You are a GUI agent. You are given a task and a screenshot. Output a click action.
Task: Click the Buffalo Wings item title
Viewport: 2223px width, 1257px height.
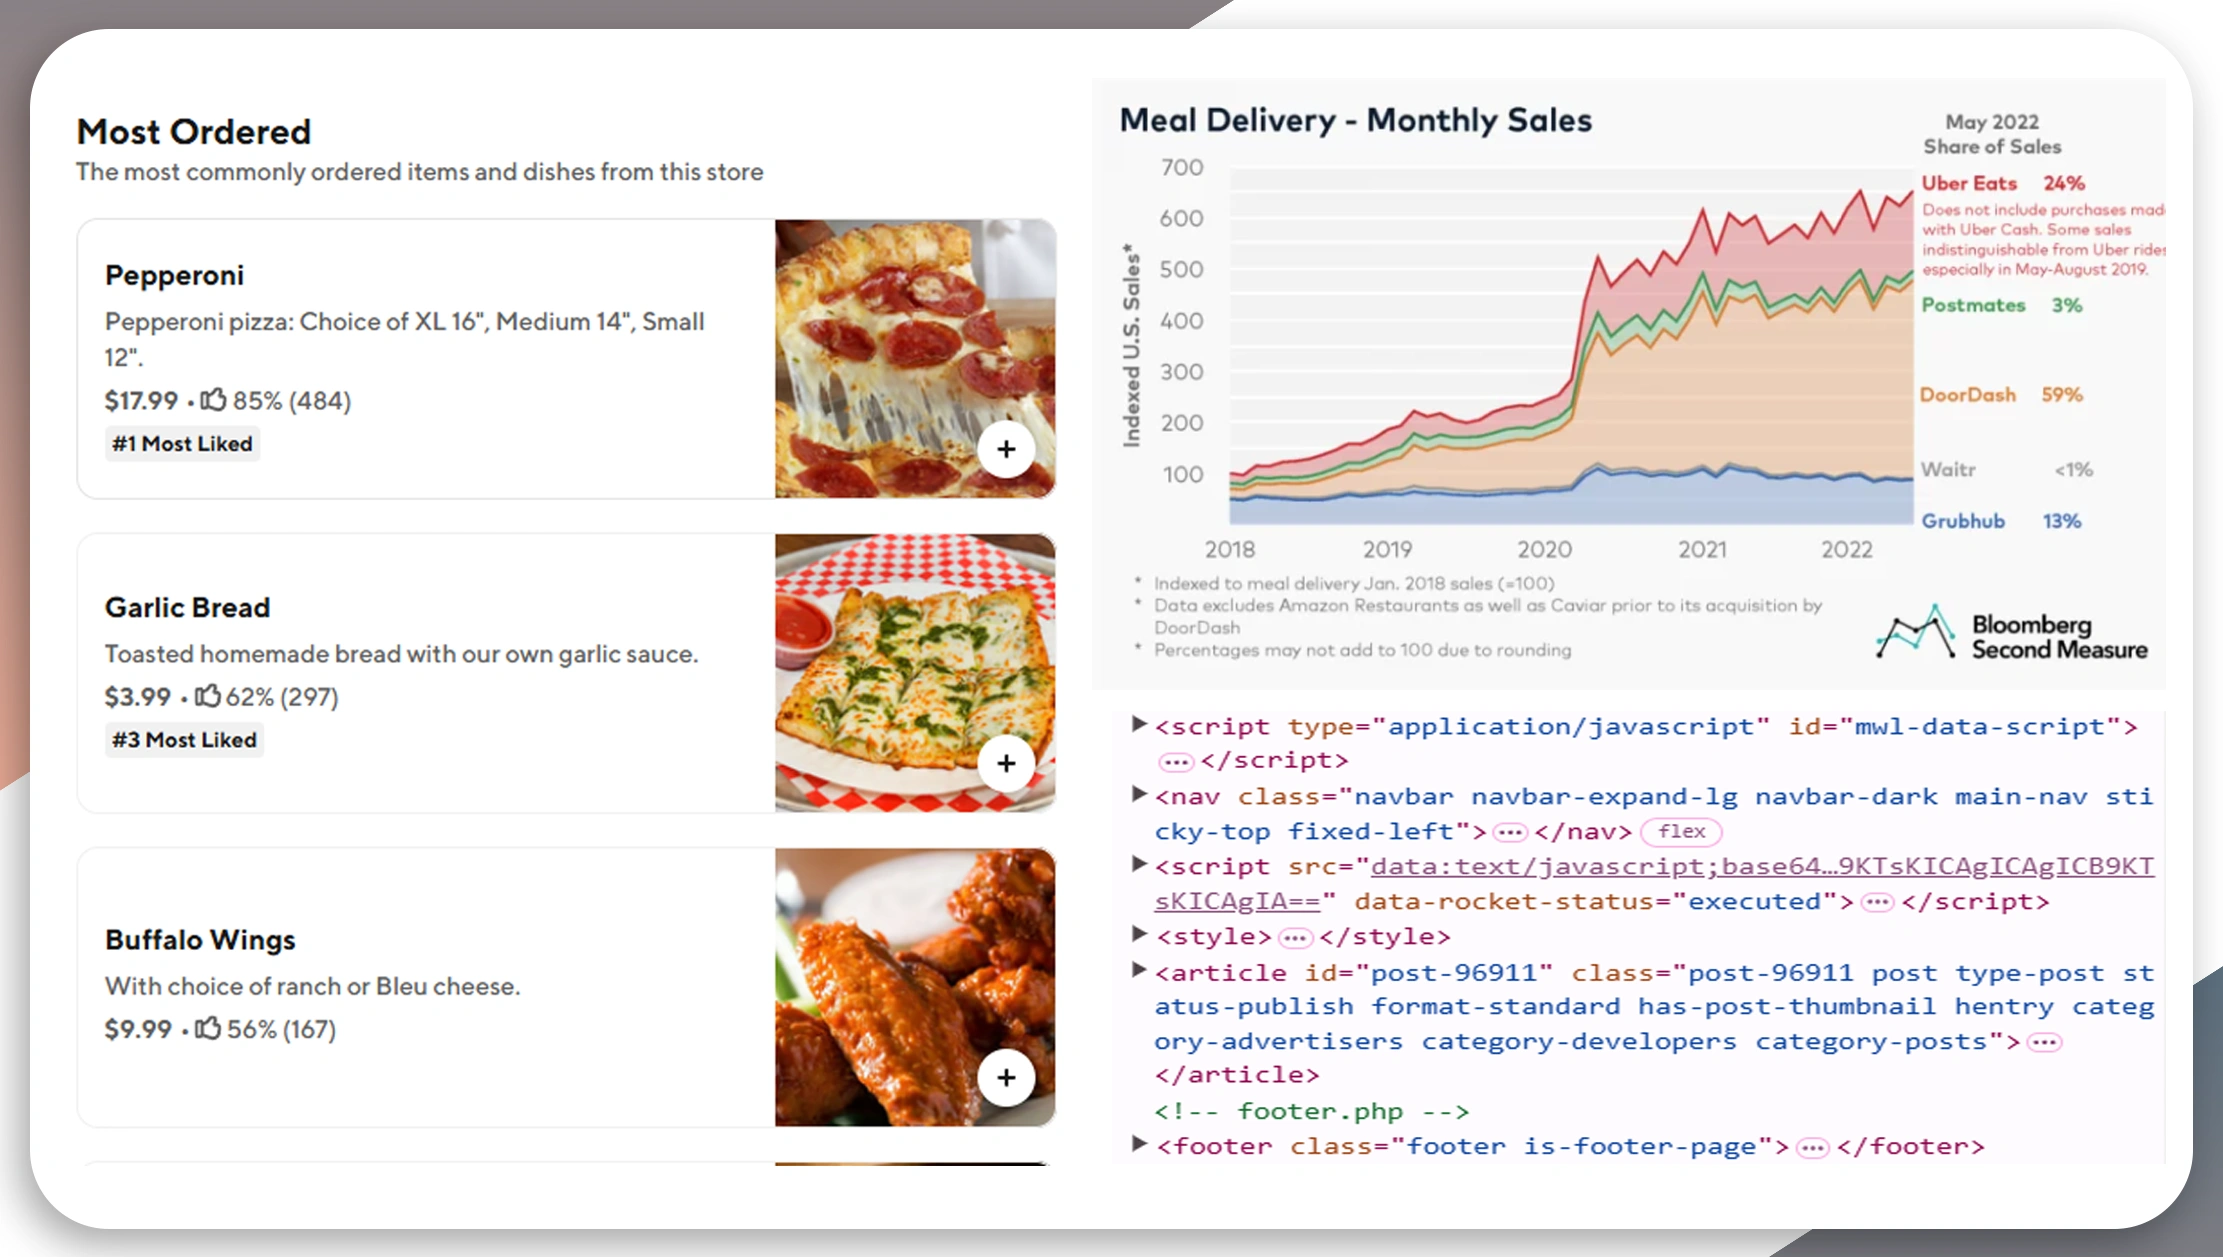coord(200,939)
